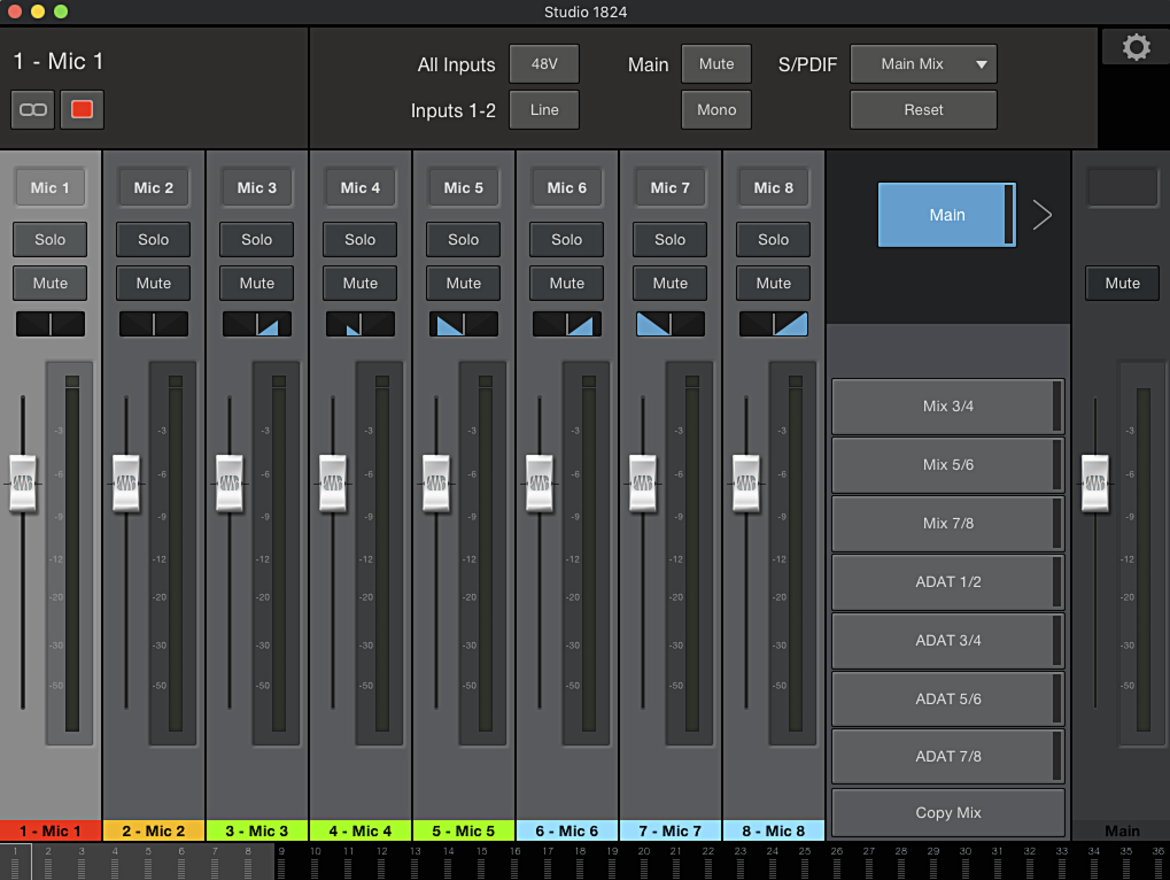Image resolution: width=1170 pixels, height=880 pixels.
Task: Click the Mic 1 fader handle
Action: click(23, 483)
